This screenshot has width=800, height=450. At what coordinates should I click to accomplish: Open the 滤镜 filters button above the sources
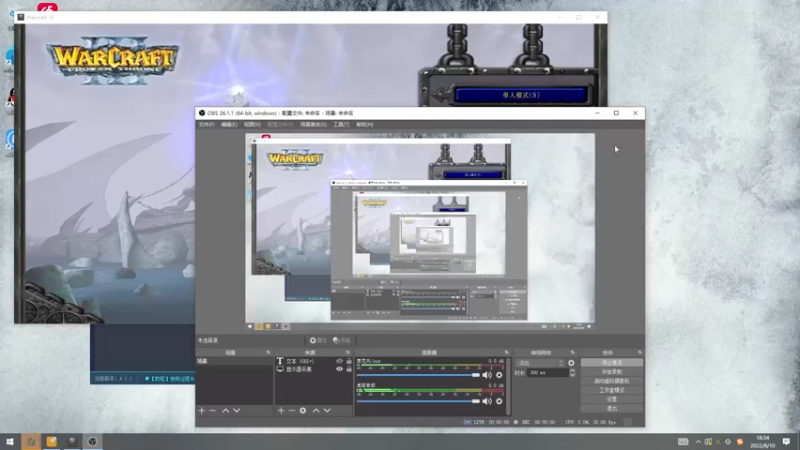(342, 340)
